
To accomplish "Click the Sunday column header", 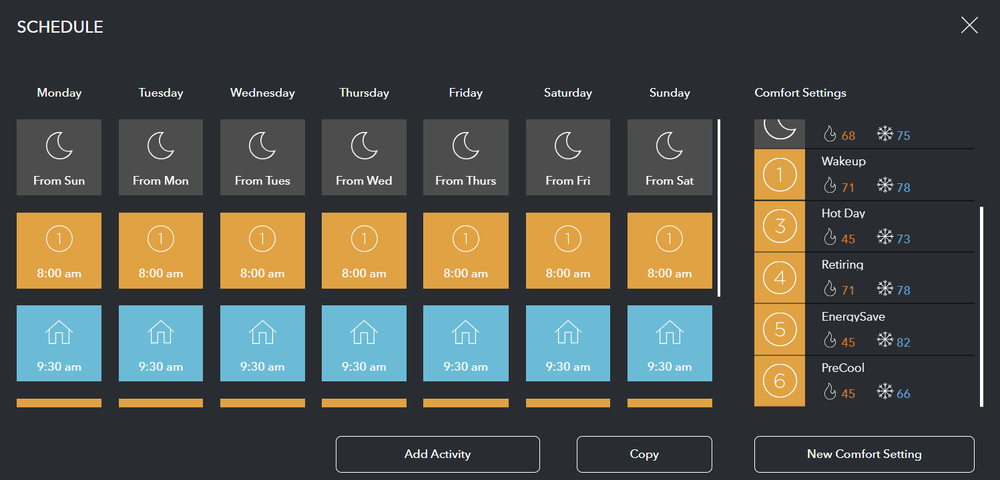I will tap(670, 93).
